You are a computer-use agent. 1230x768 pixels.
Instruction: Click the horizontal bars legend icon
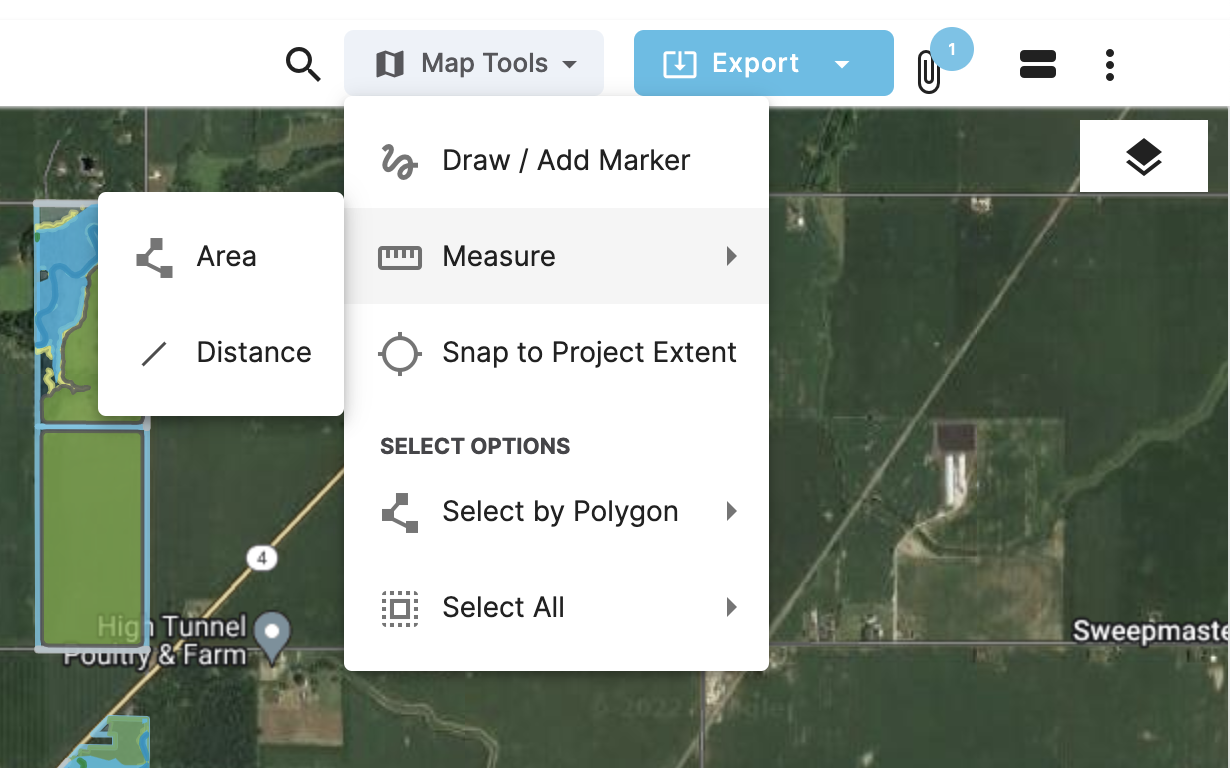1037,63
